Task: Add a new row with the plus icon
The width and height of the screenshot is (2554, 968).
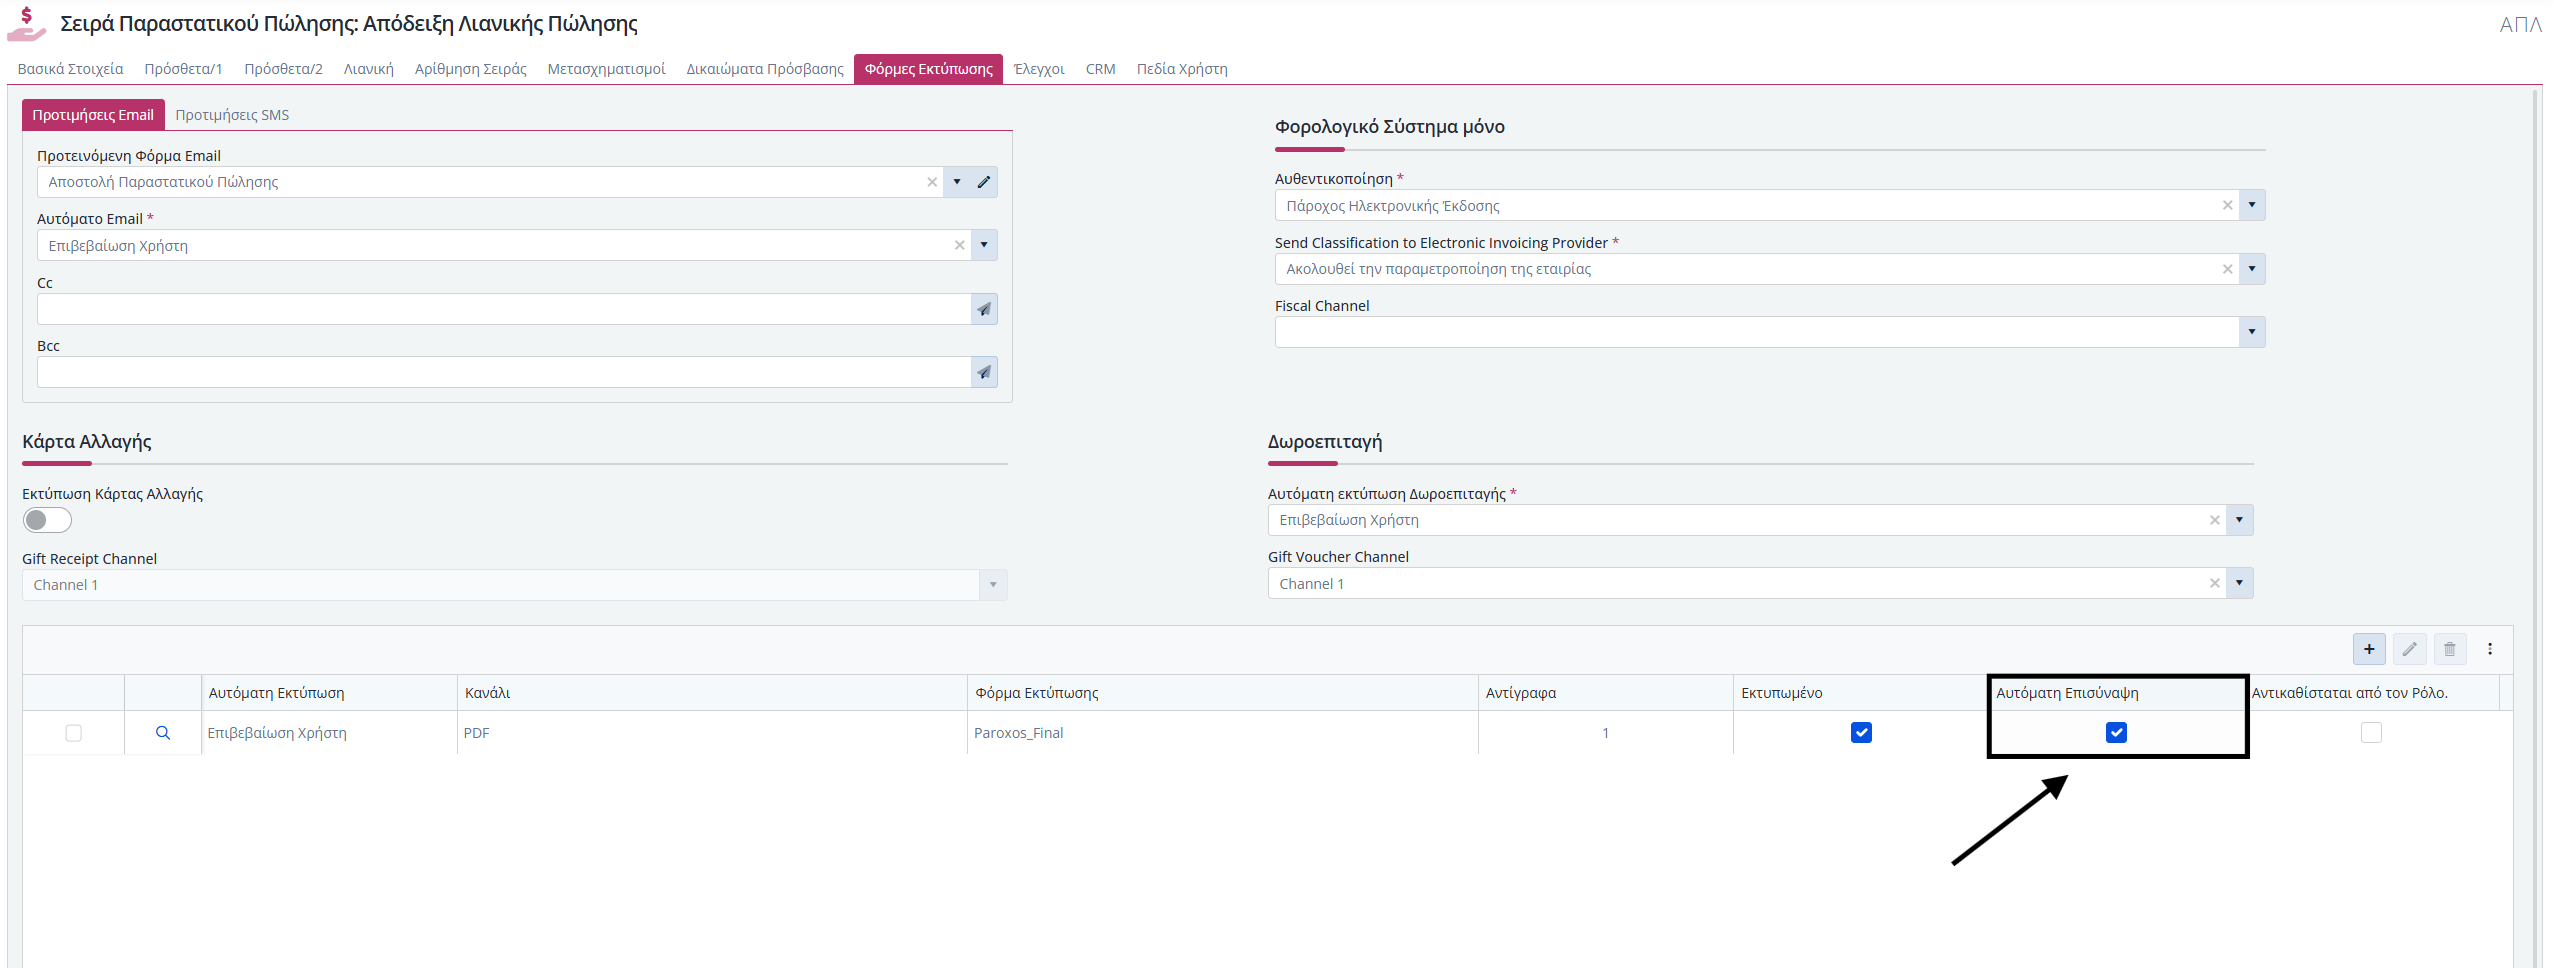Action: (x=2368, y=649)
